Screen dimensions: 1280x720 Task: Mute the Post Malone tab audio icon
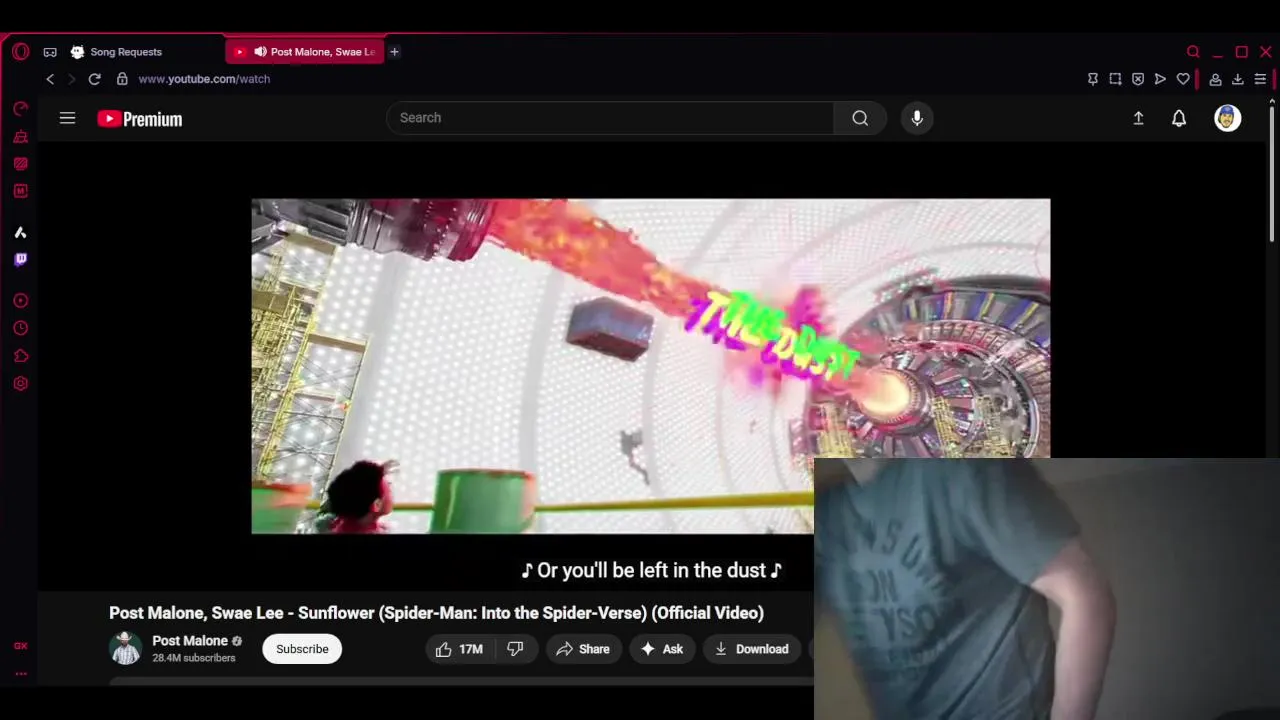click(x=260, y=52)
